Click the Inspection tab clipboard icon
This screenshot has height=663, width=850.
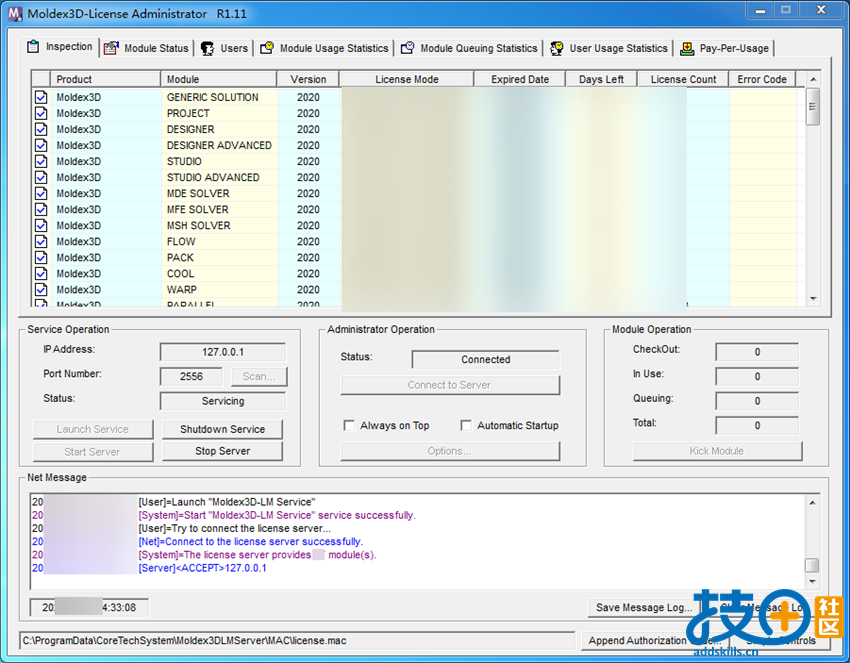tap(33, 47)
